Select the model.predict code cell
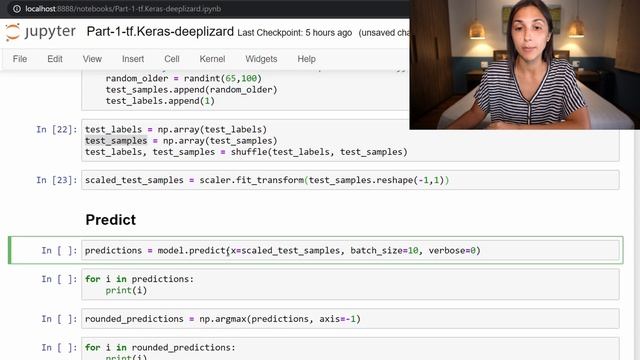640x360 pixels. 350,250
